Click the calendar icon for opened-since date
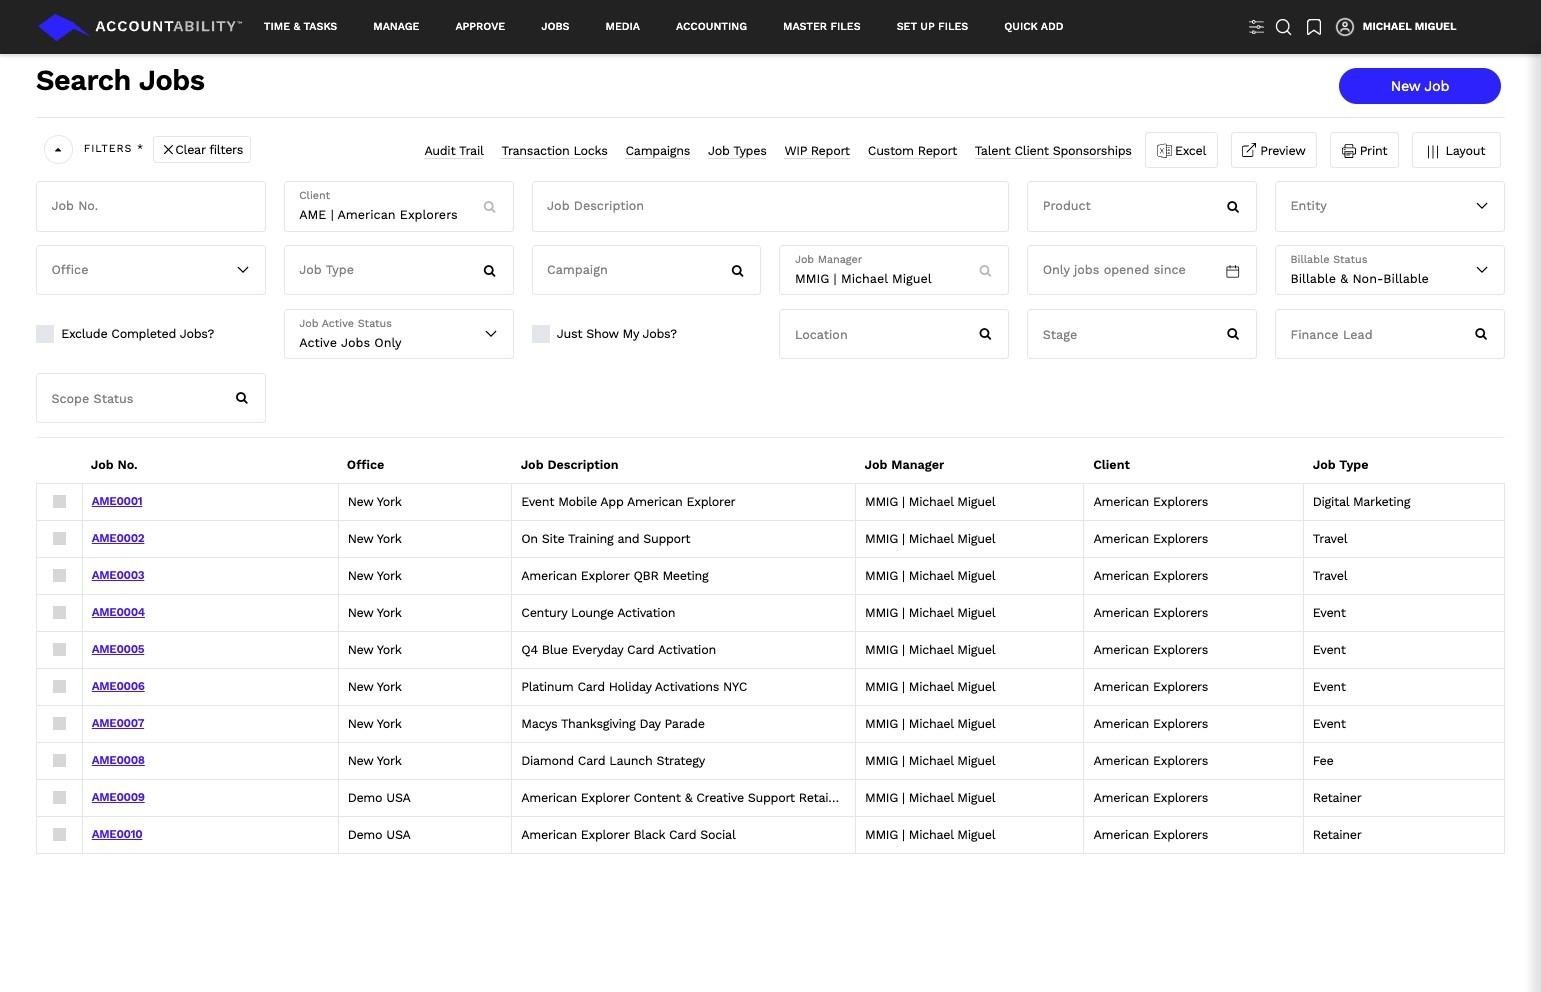The height and width of the screenshot is (992, 1541). pyautogui.click(x=1232, y=271)
